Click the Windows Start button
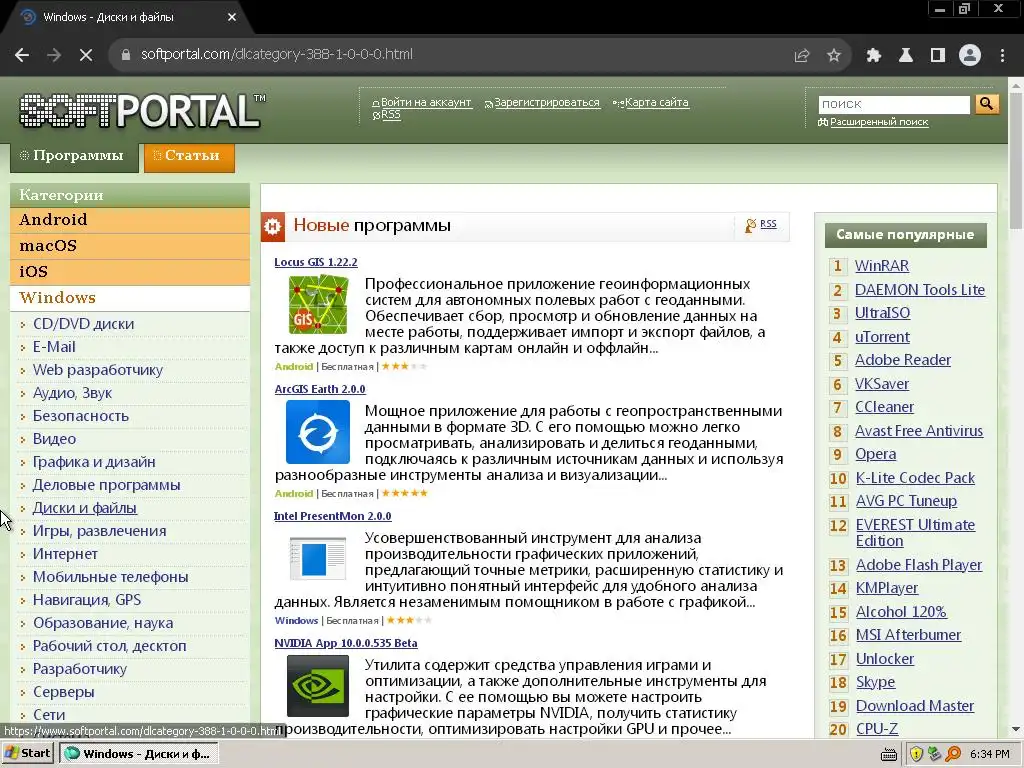Screen dimensions: 1024x768 pyautogui.click(x=28, y=753)
